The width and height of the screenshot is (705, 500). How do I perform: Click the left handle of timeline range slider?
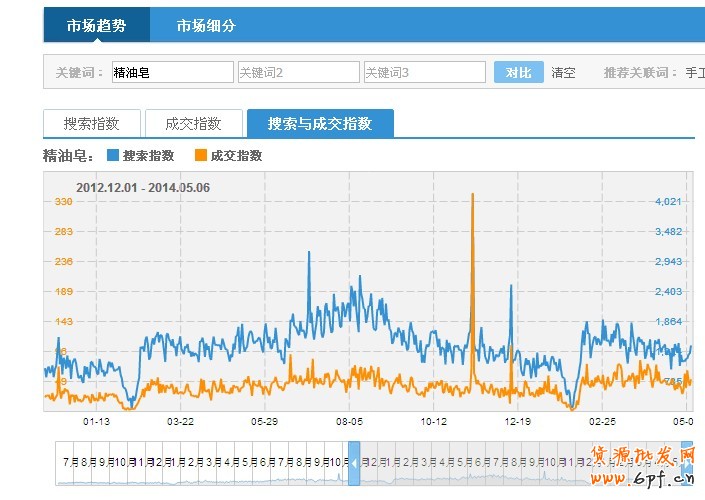(353, 465)
